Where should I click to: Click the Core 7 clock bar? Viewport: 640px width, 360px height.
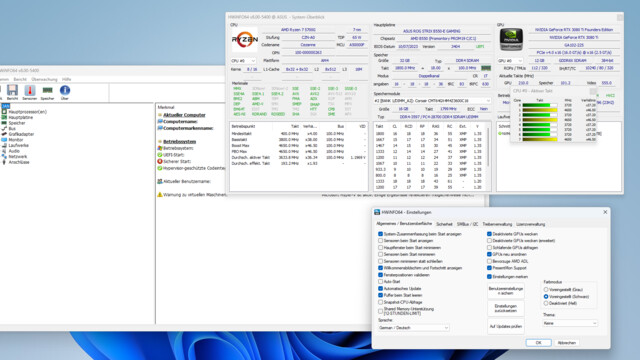pos(540,139)
